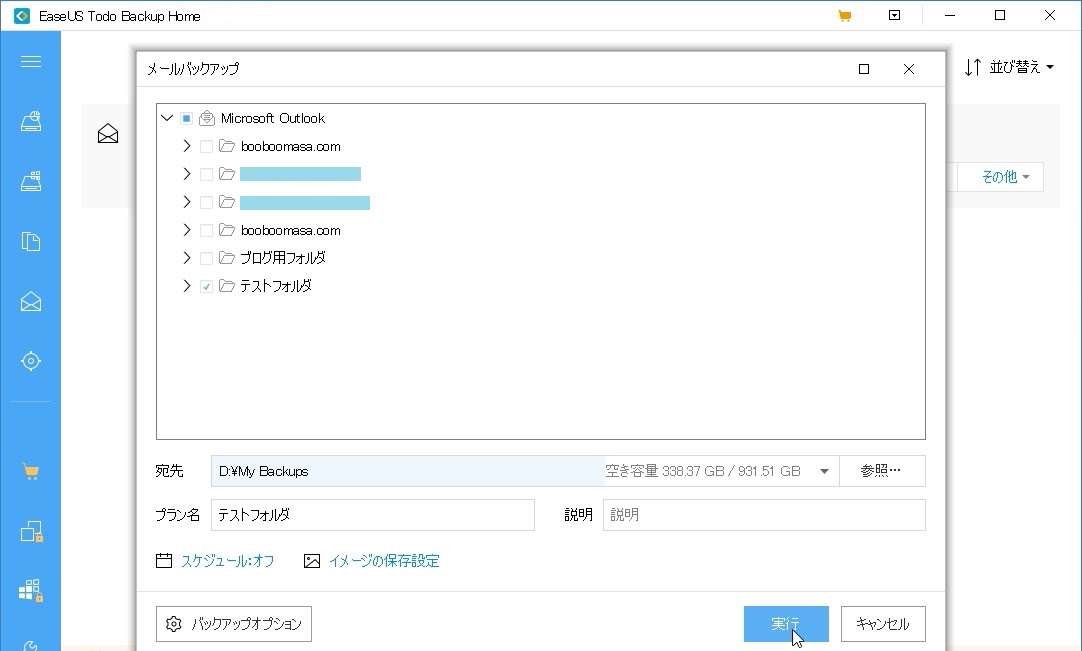Collapse the Microsoft Outlook tree node
1082x651 pixels.
click(167, 118)
